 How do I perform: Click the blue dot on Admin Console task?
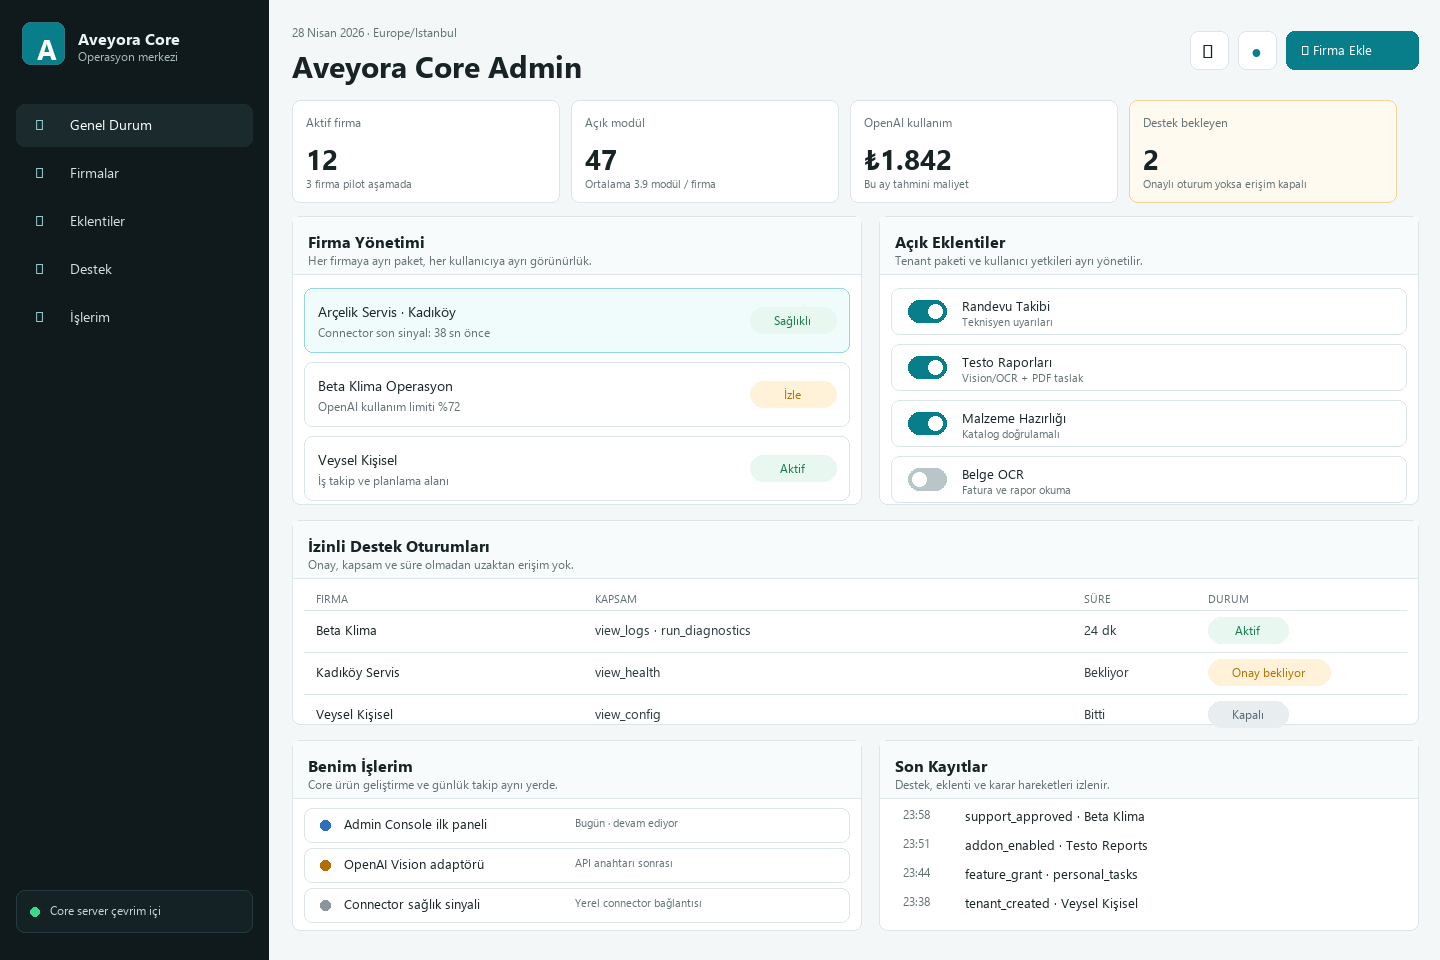[325, 825]
